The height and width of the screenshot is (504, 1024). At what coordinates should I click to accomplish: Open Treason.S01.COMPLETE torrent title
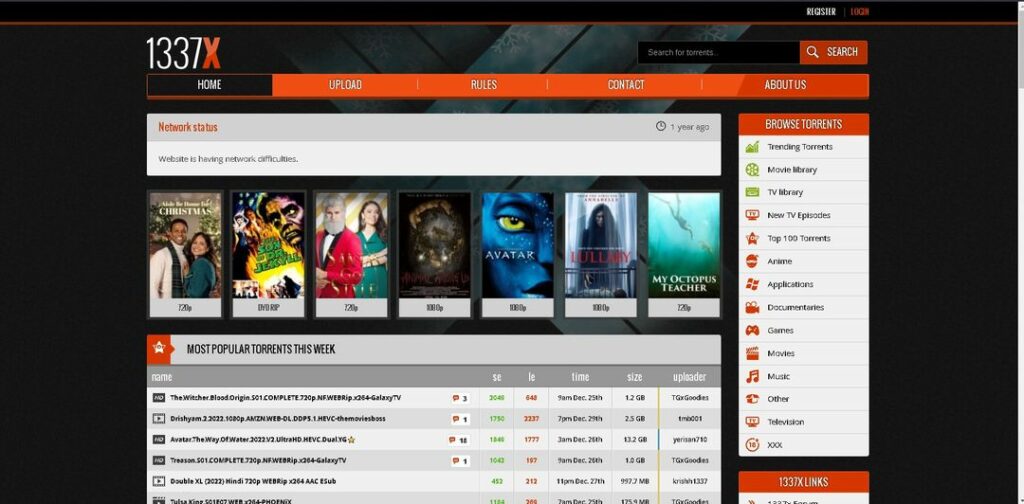[x=258, y=460]
